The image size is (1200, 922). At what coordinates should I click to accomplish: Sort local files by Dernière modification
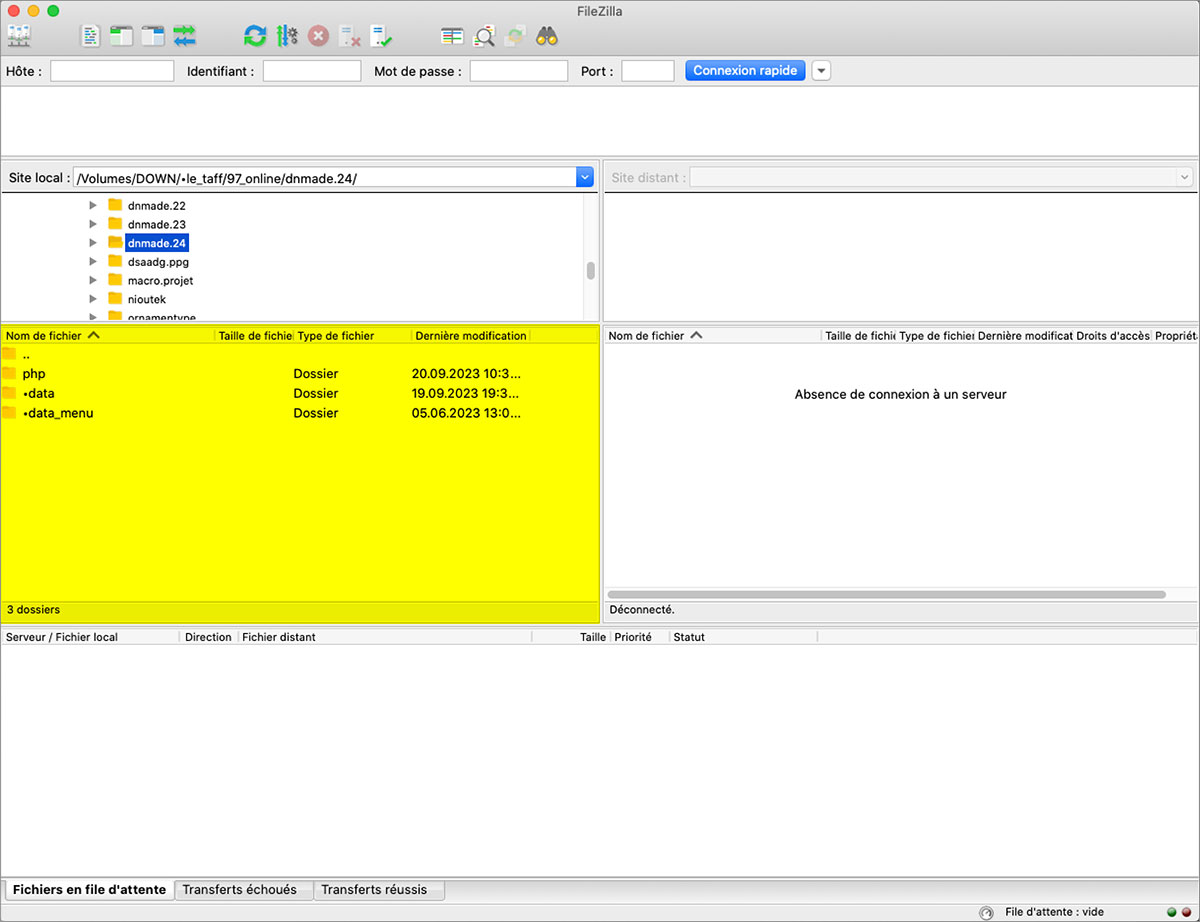point(470,336)
